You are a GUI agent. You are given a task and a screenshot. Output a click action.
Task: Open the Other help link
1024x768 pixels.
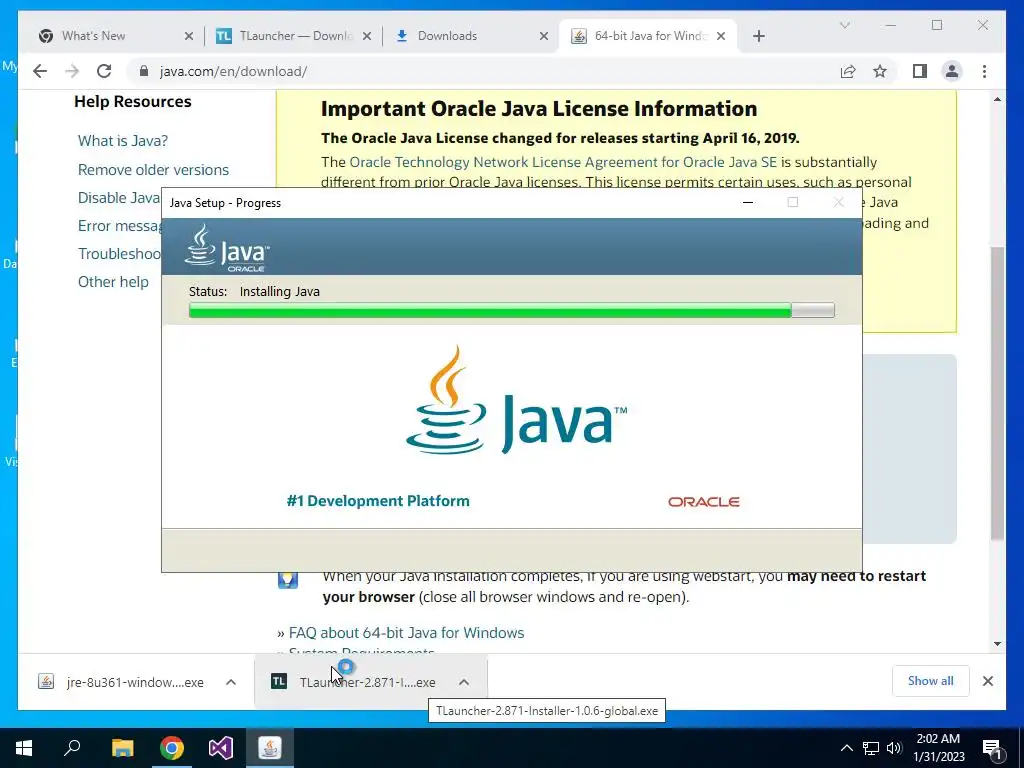tap(113, 282)
